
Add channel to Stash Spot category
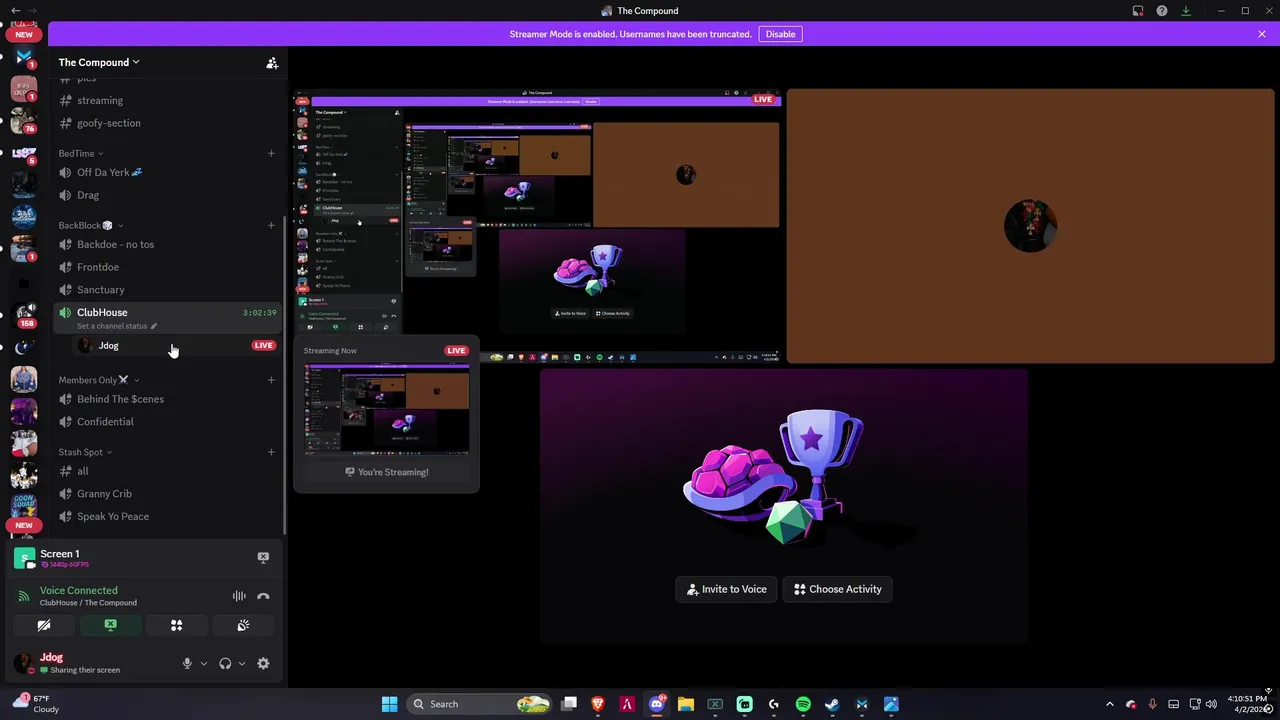pos(271,452)
